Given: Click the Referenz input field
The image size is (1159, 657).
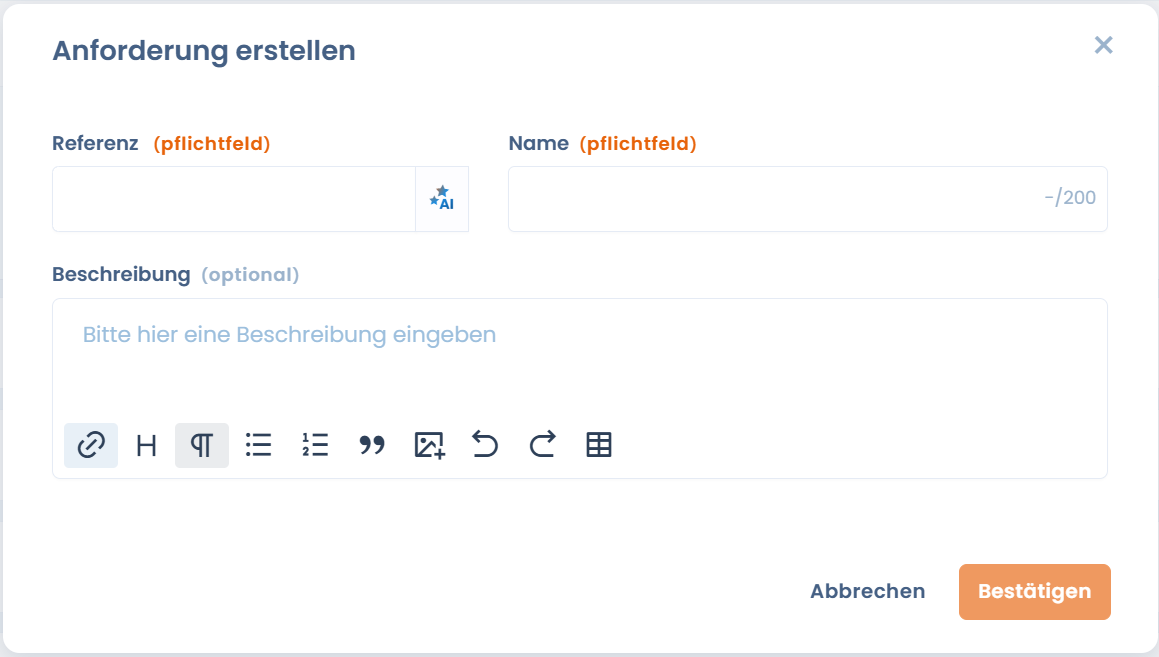Looking at the screenshot, I should point(234,199).
